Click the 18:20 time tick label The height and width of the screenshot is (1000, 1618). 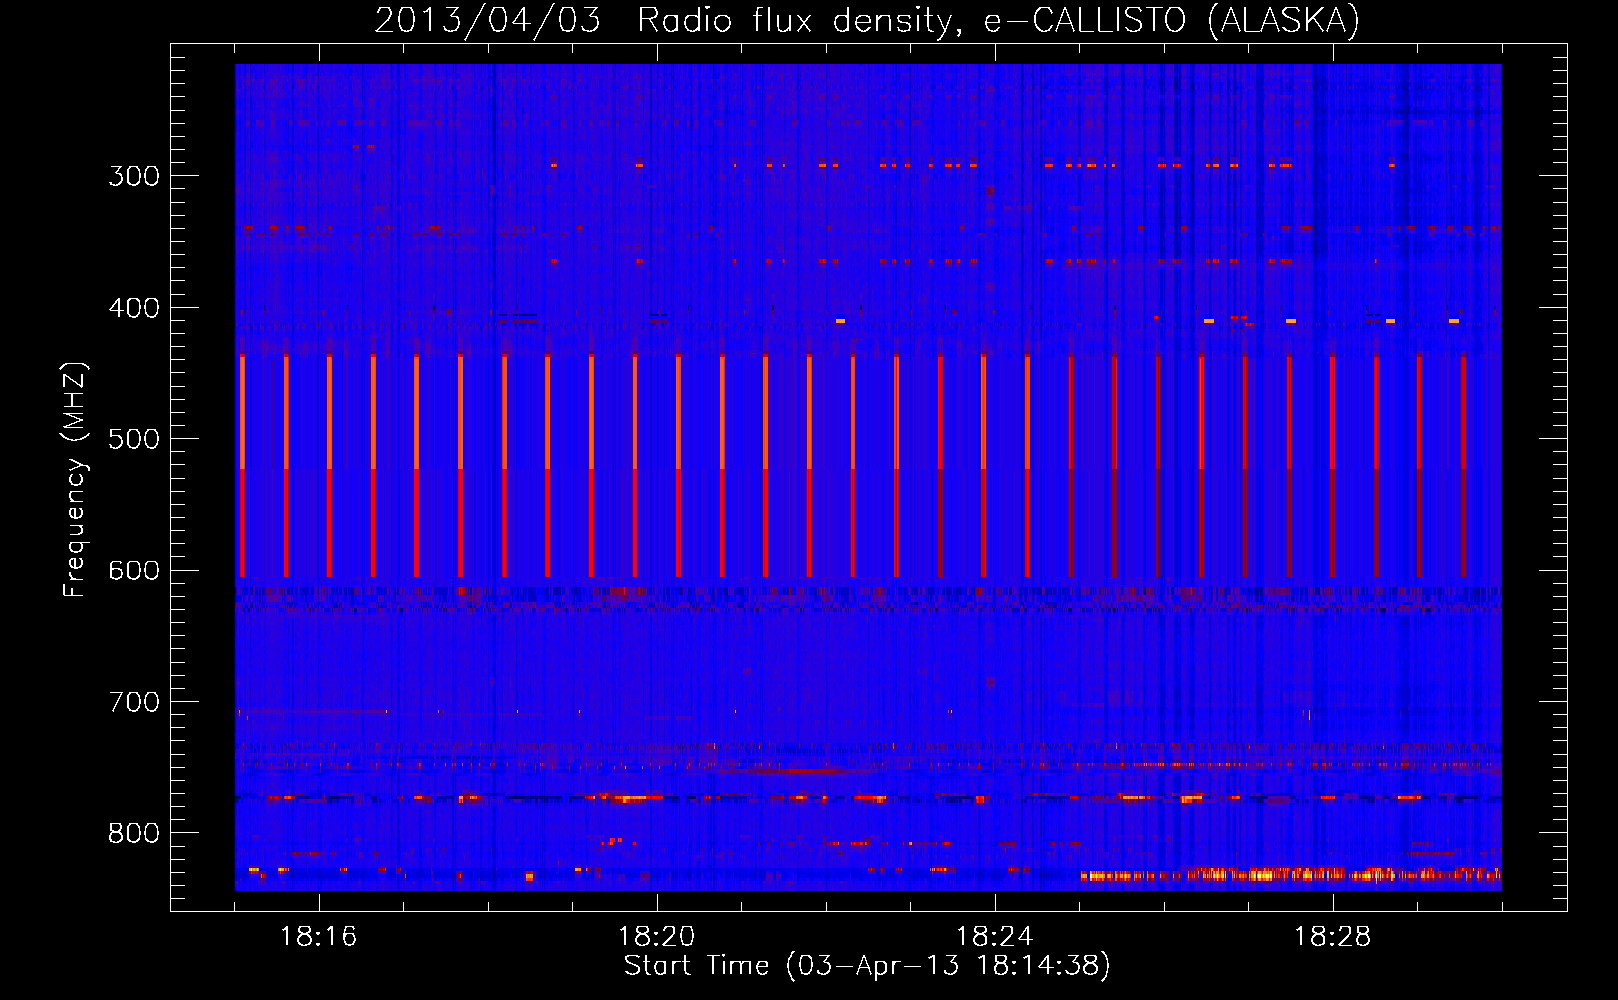[657, 937]
